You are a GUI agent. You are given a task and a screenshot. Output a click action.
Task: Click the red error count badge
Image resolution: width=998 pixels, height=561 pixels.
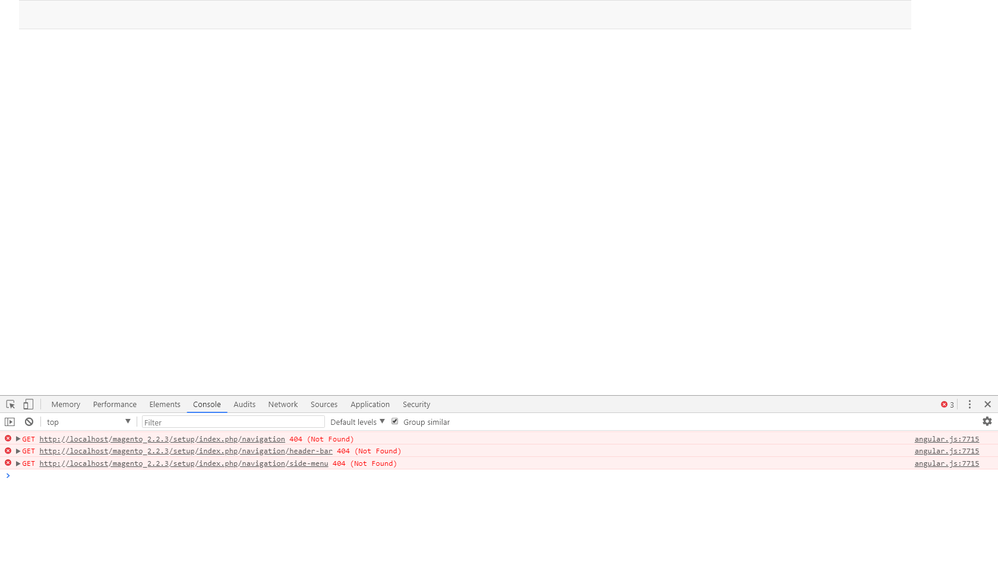947,405
